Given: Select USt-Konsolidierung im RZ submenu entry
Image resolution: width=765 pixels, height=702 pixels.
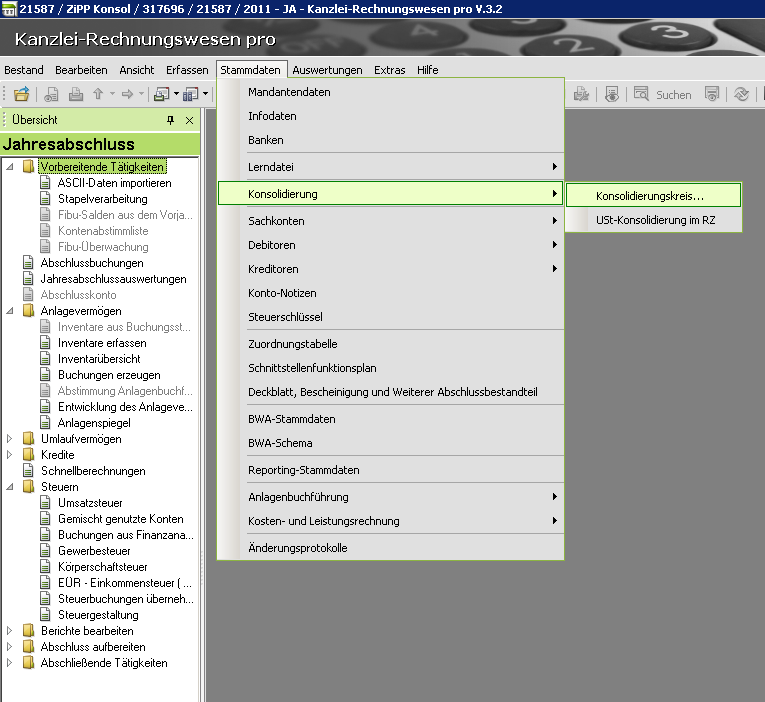Looking at the screenshot, I should point(653,220).
